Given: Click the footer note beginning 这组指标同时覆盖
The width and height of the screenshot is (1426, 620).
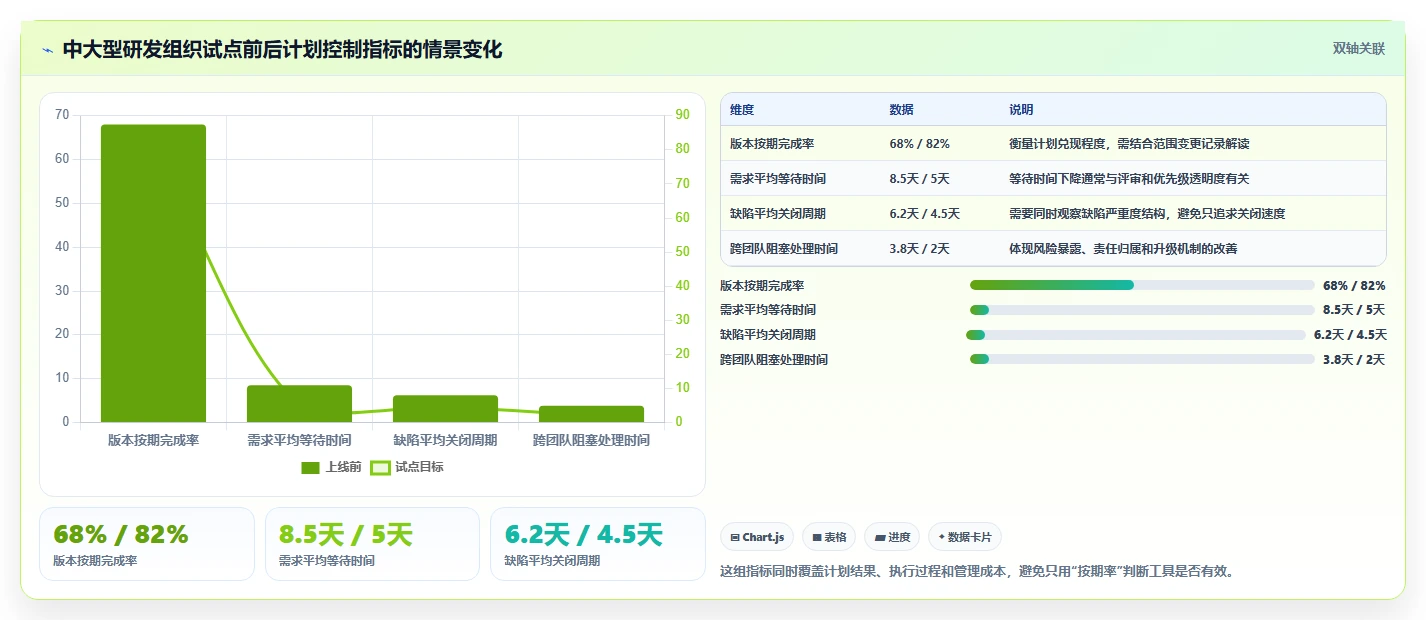Looking at the screenshot, I should [978, 572].
